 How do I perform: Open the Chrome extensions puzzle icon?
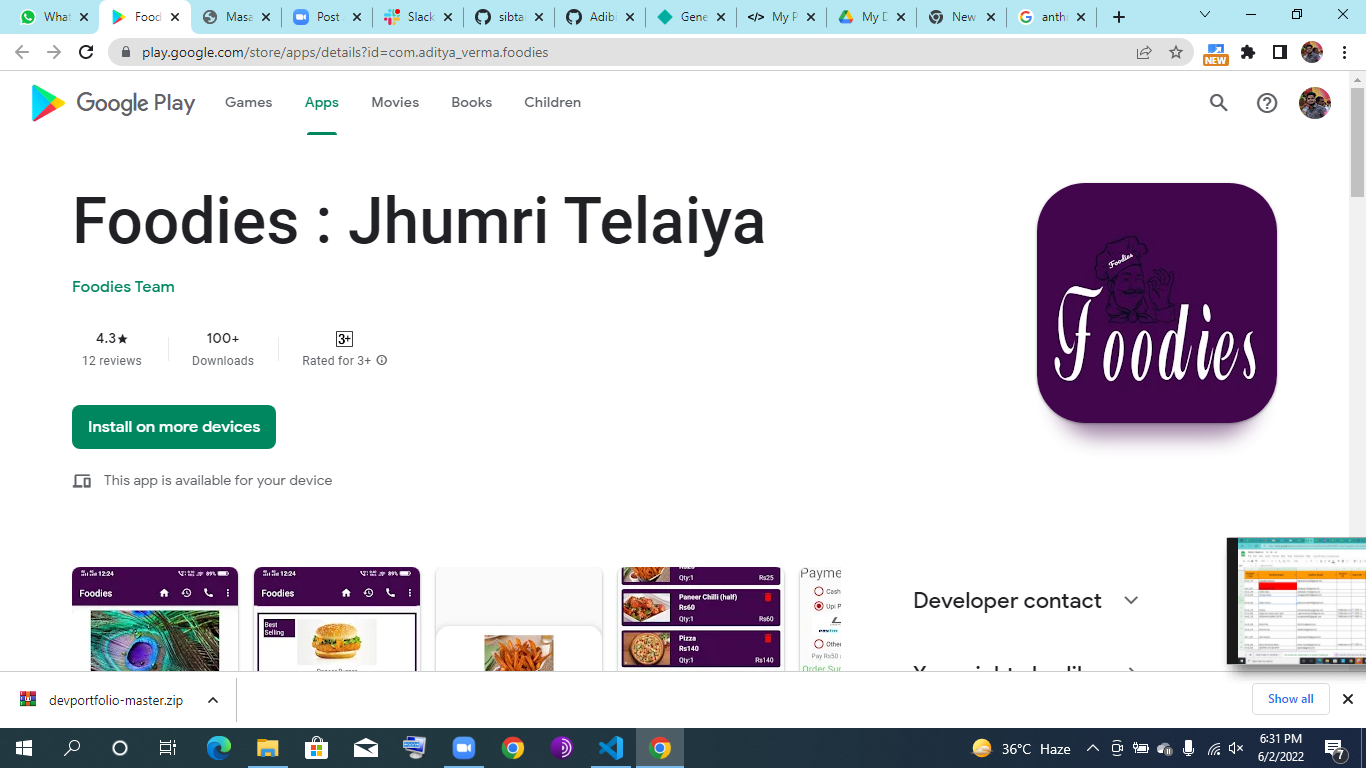[x=1248, y=52]
